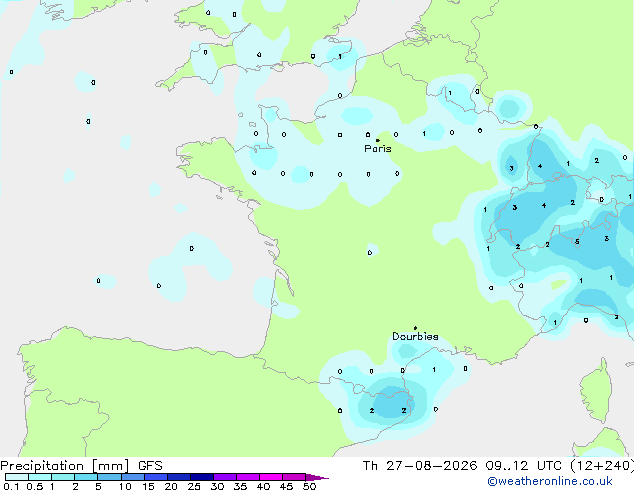Image resolution: width=634 pixels, height=490 pixels.
Task: Click the legend arrow tip past 50
Action: (x=317, y=477)
